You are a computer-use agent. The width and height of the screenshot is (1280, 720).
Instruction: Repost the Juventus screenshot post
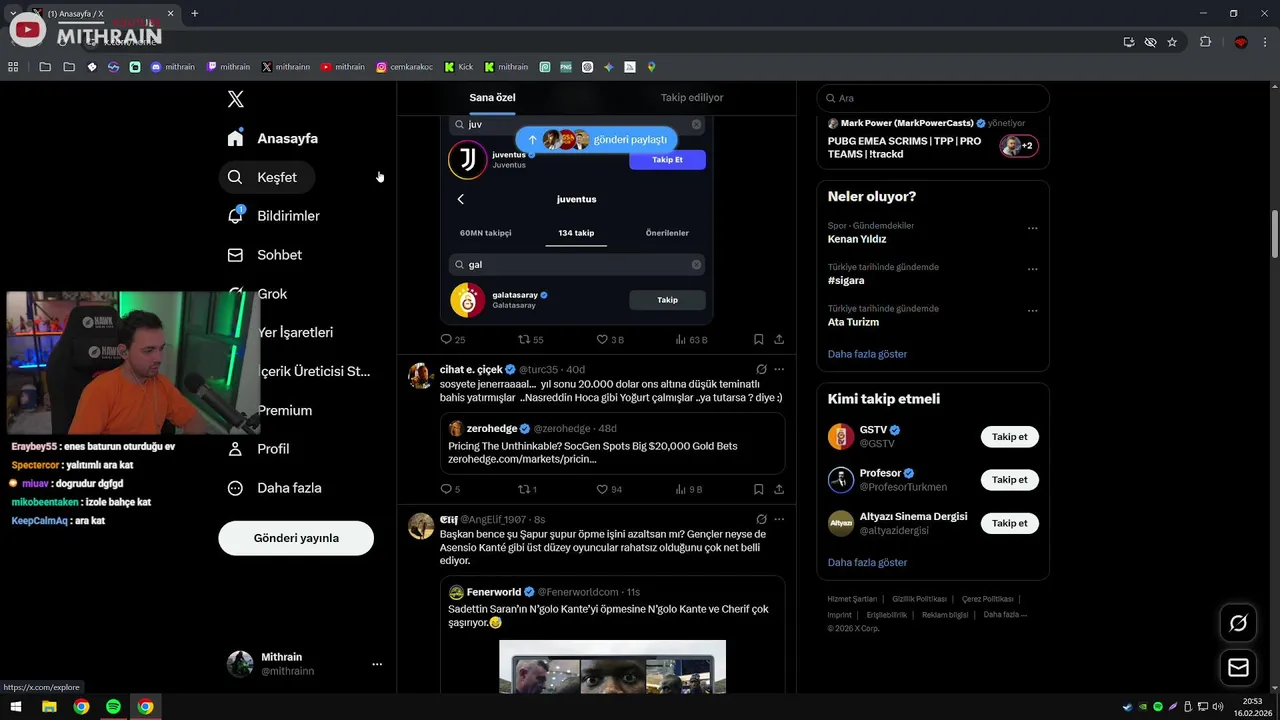point(530,340)
